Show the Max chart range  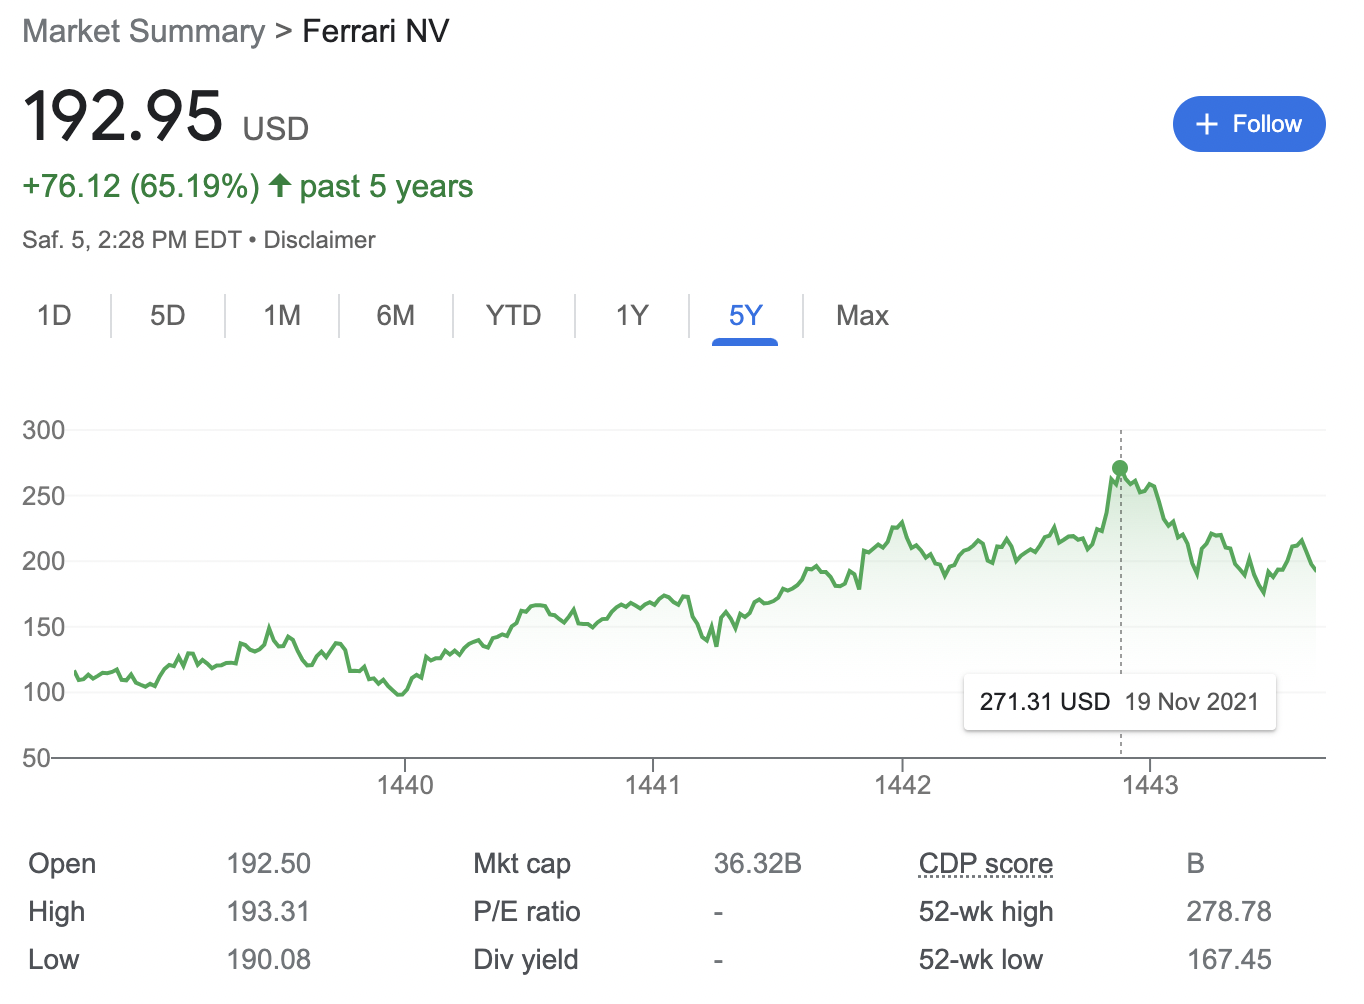(862, 316)
